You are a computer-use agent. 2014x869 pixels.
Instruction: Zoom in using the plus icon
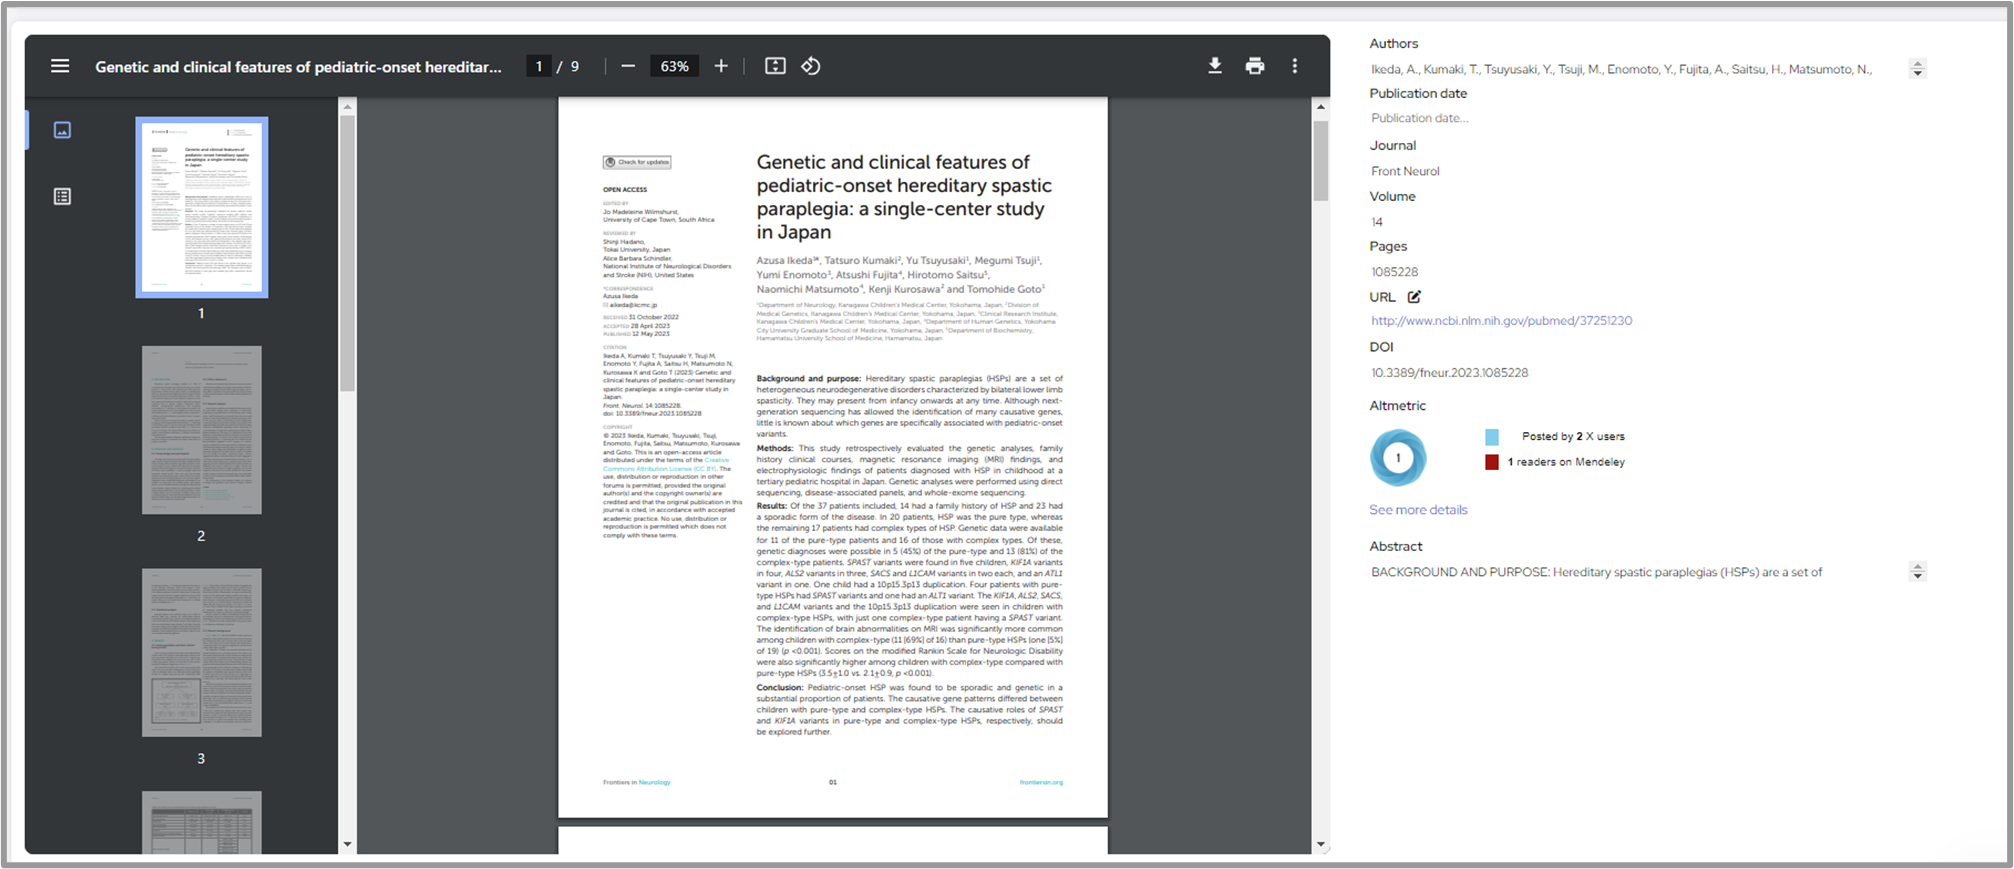click(721, 66)
